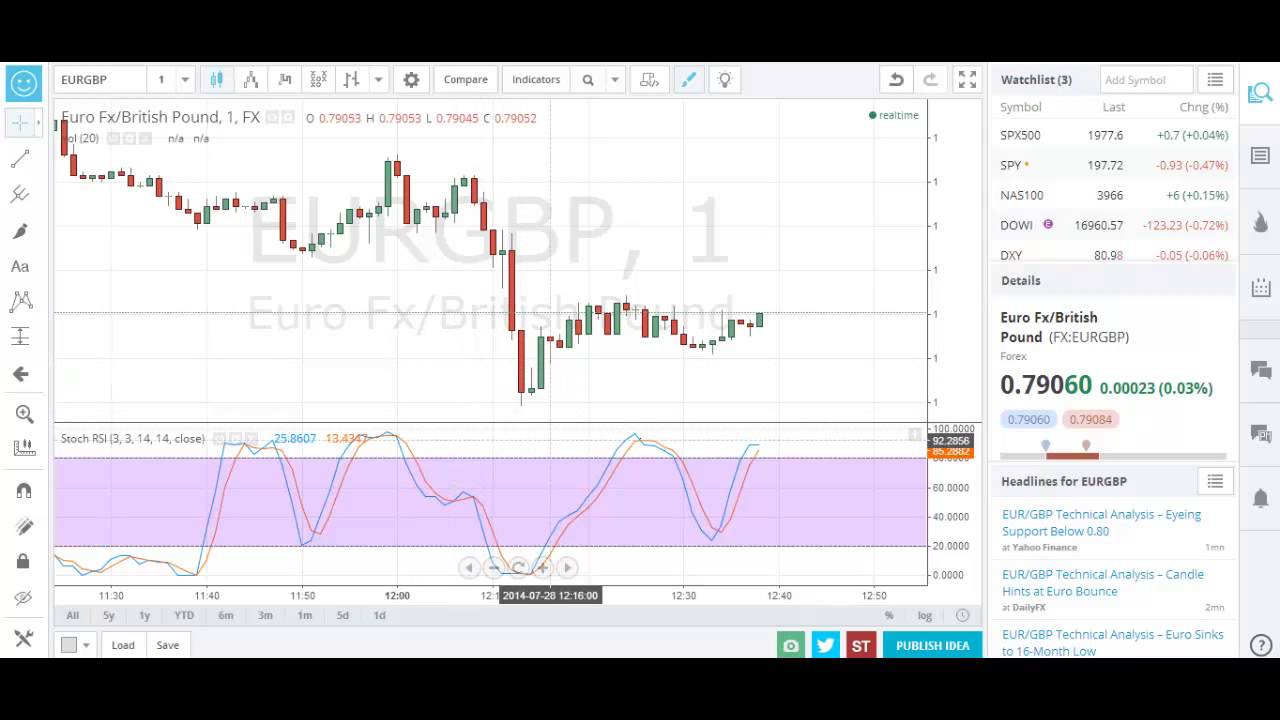
Task: Switch to candlestick chart style
Action: point(217,80)
